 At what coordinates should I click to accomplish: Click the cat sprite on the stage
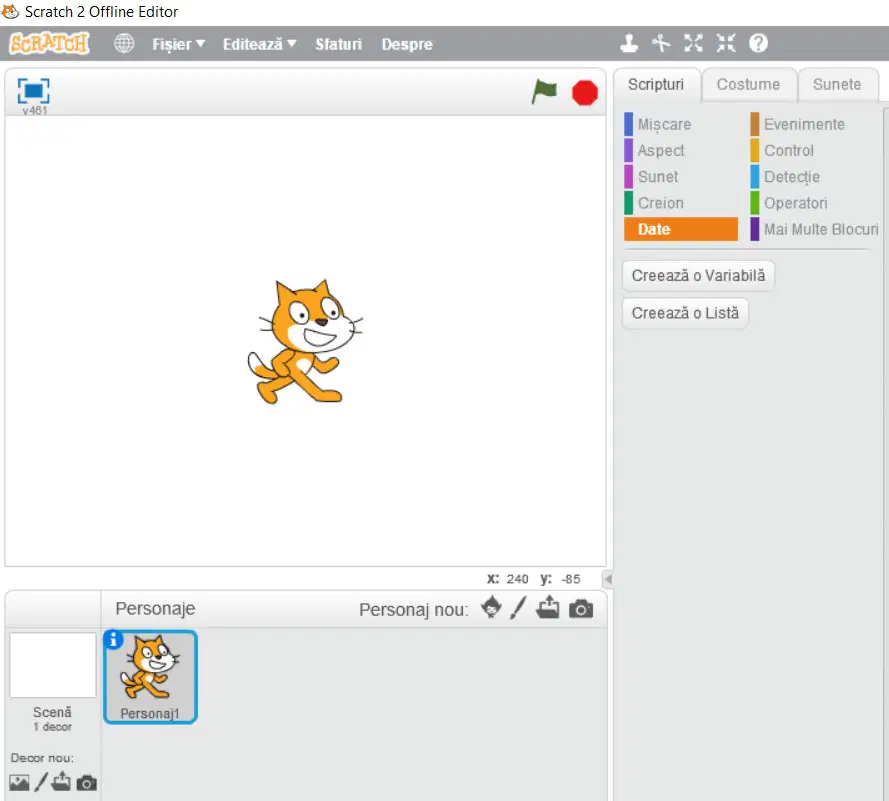pyautogui.click(x=304, y=341)
